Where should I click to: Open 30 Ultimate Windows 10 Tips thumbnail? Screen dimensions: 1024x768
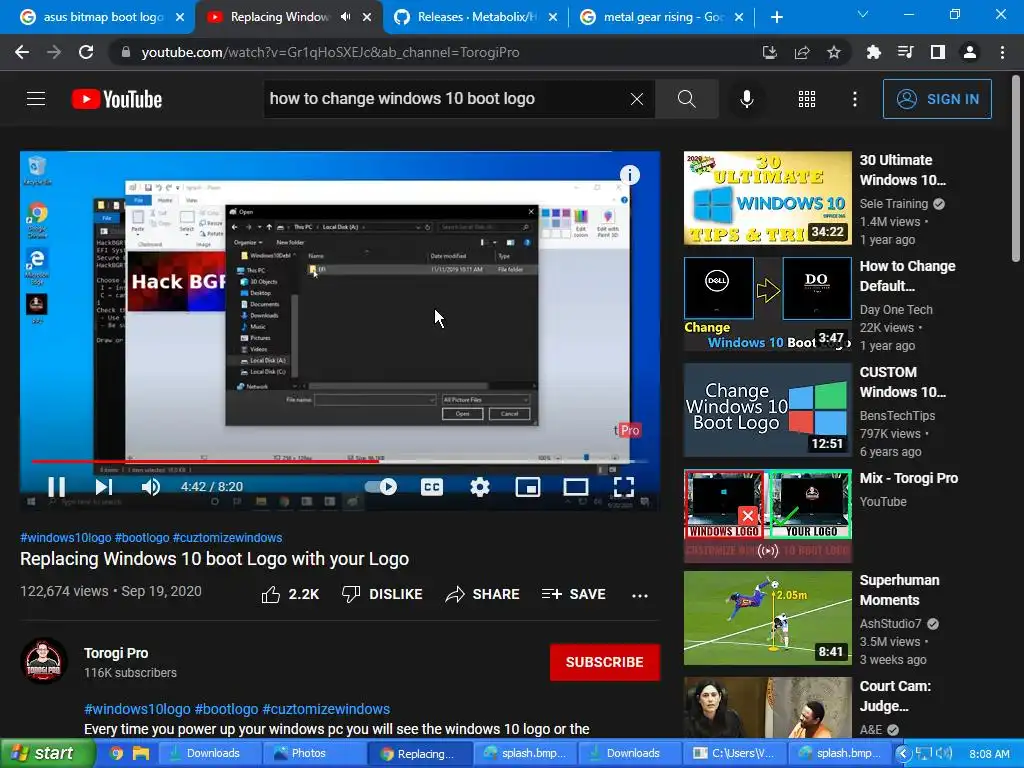[x=767, y=198]
